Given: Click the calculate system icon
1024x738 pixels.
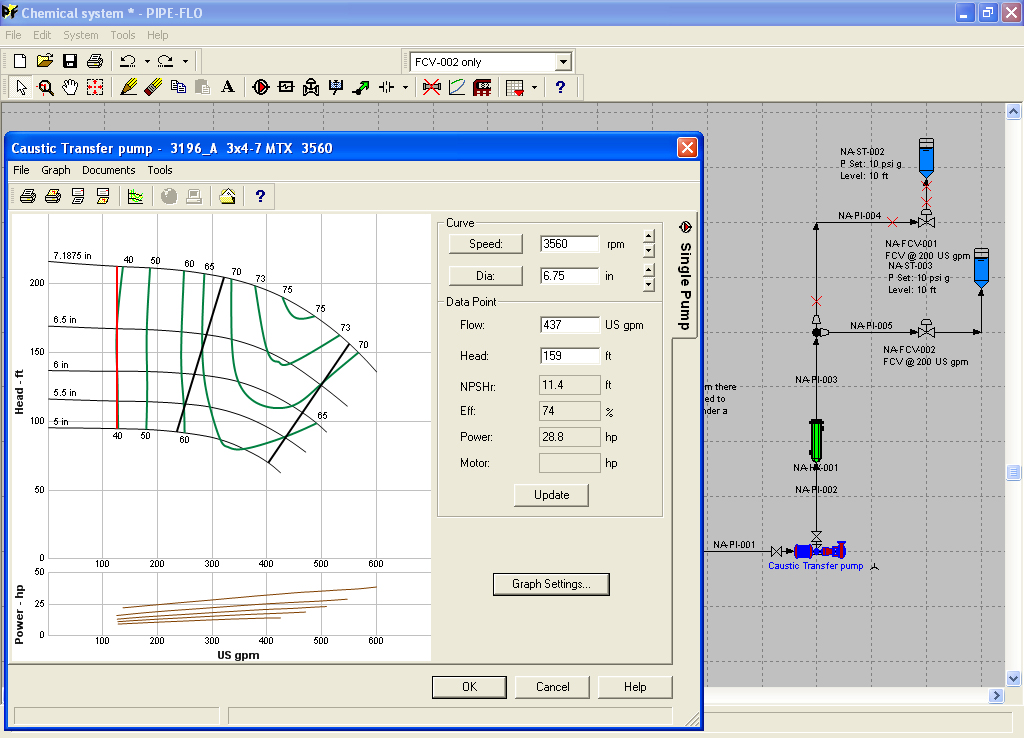Looking at the screenshot, I should pos(482,87).
